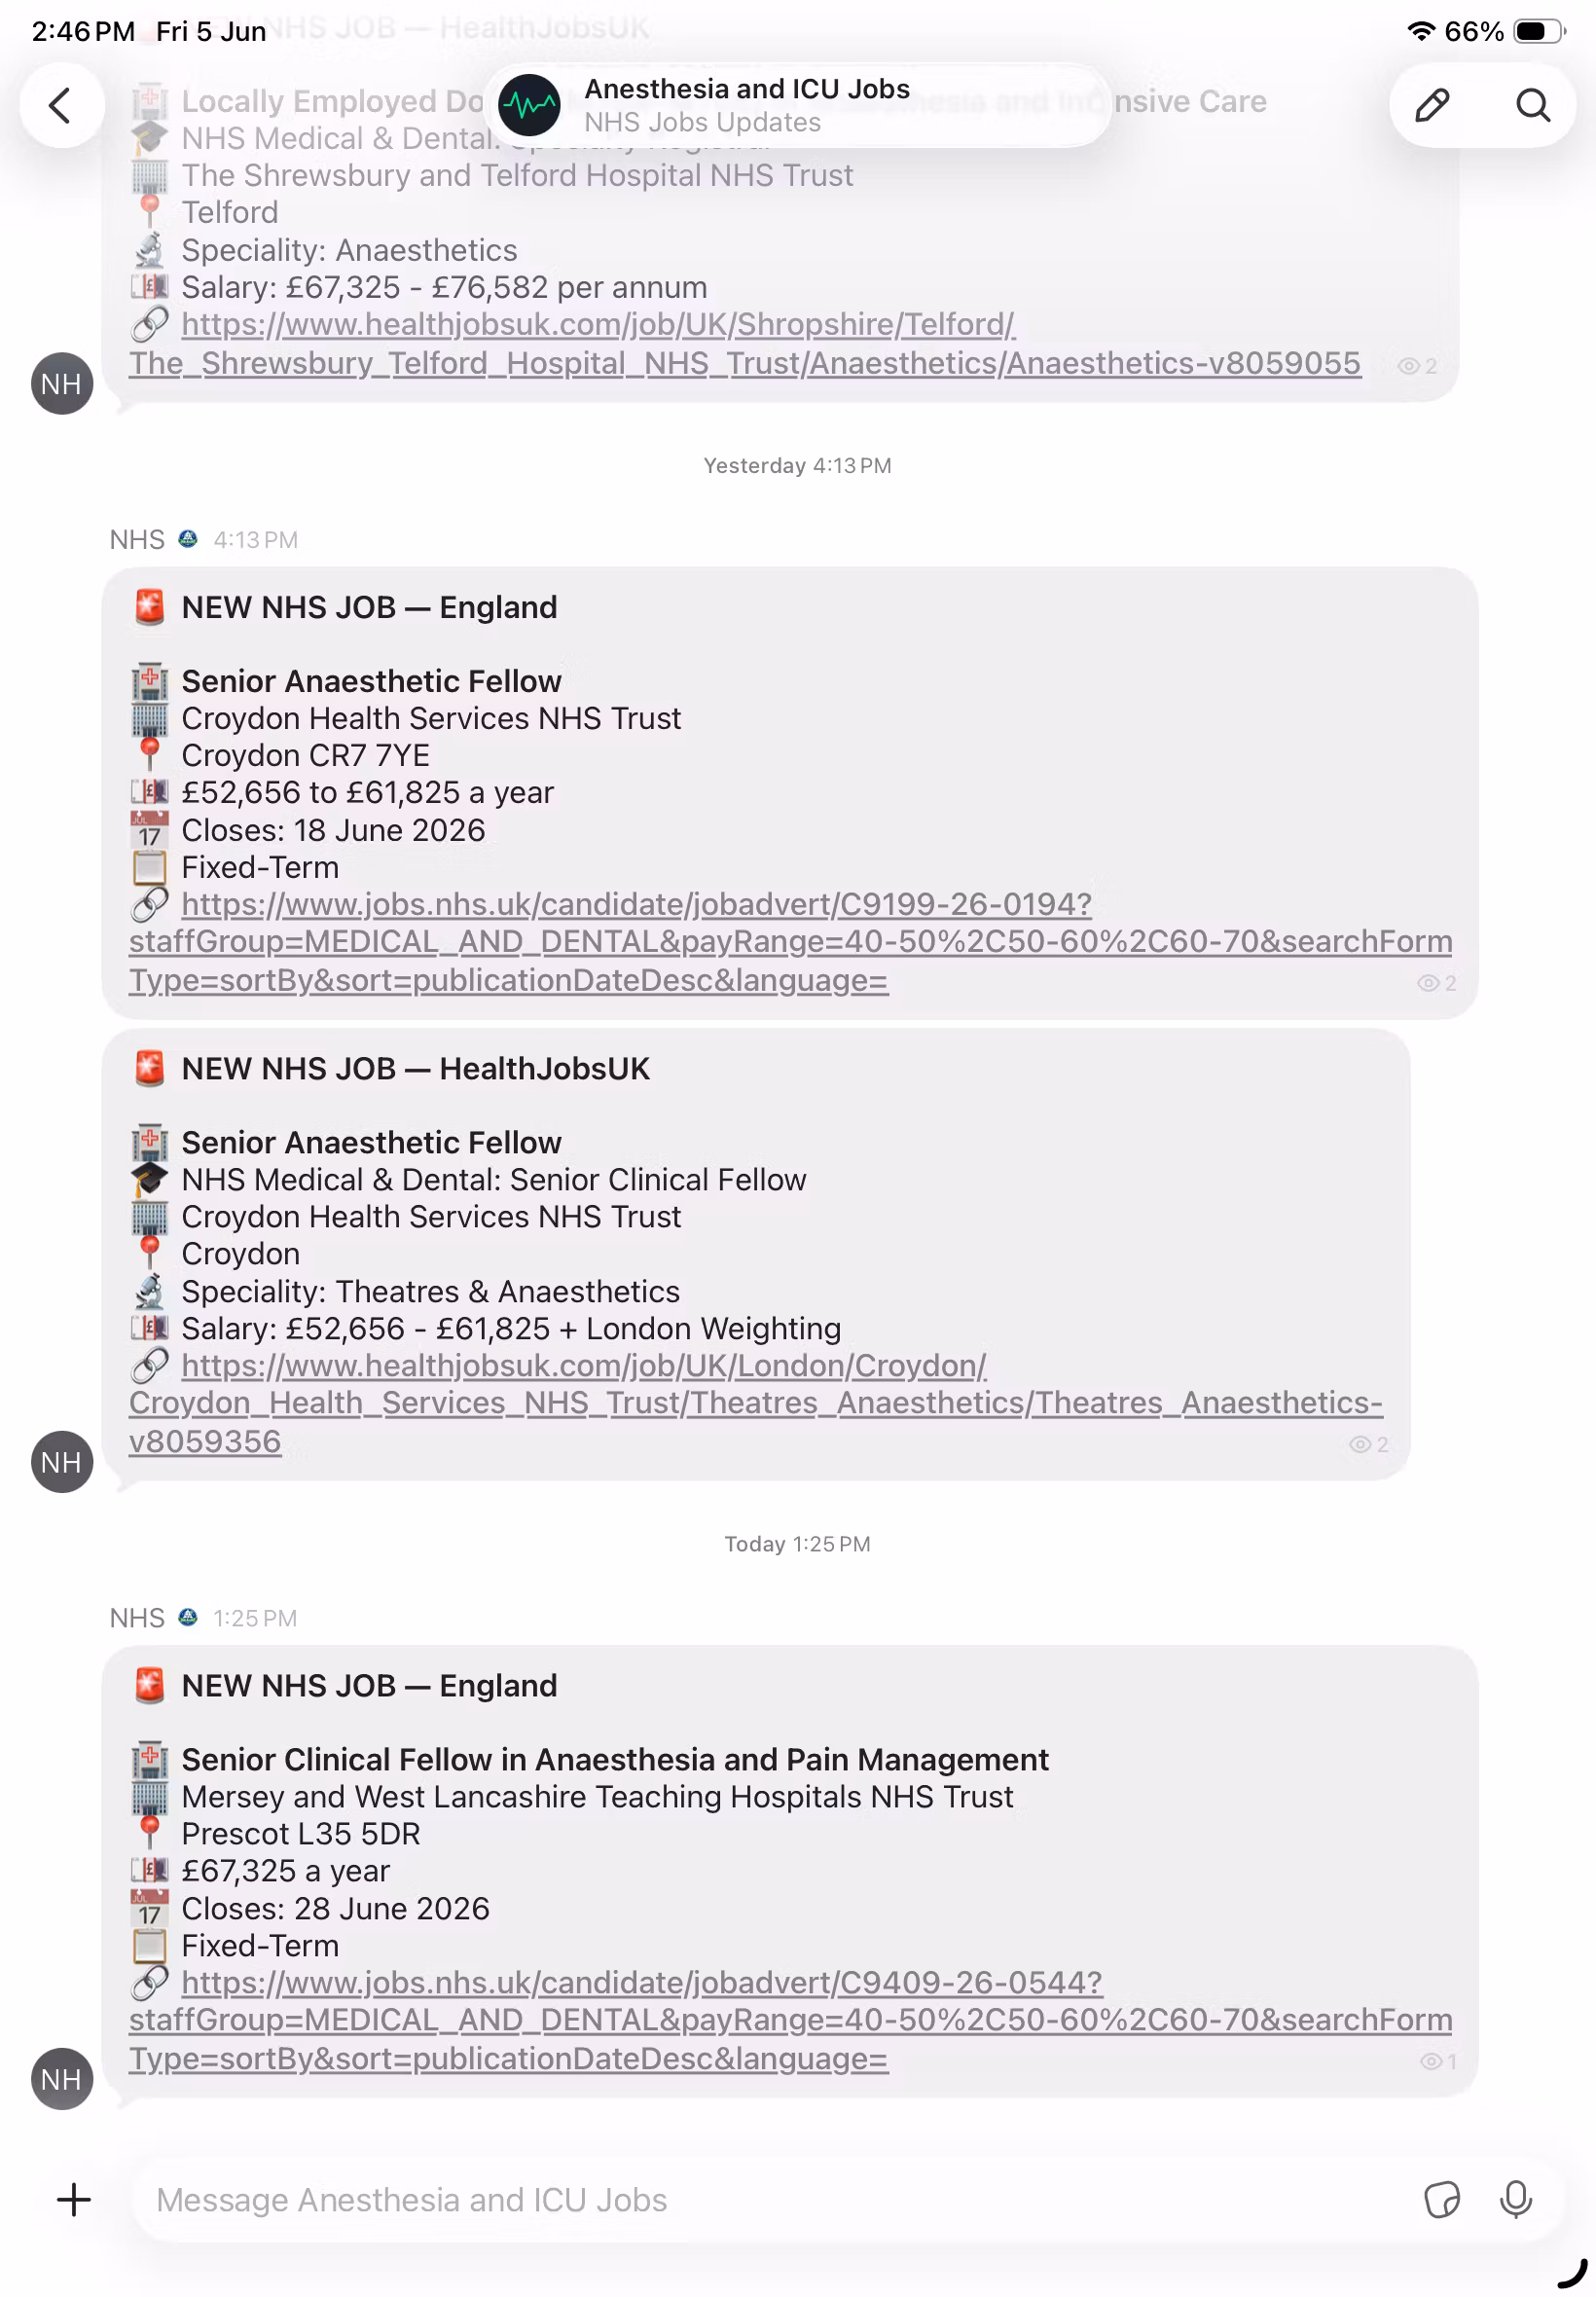Tap NHS sender name at 1:25 PM
The width and height of the screenshot is (1596, 2297).
tap(137, 1617)
